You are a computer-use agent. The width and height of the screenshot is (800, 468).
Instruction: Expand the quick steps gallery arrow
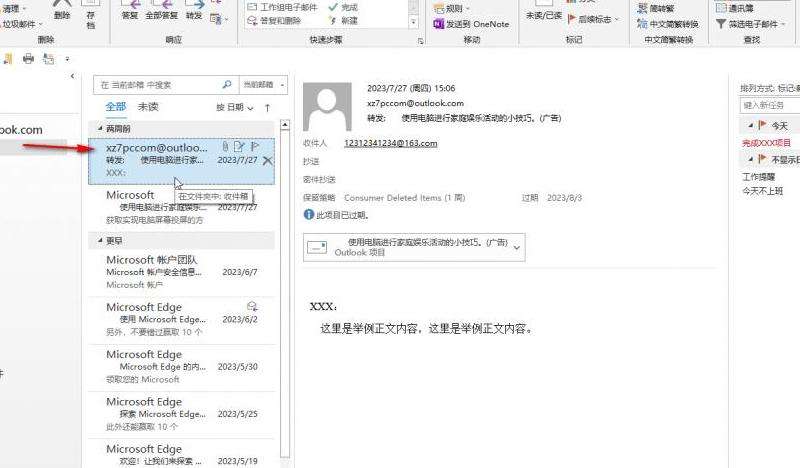tap(413, 22)
